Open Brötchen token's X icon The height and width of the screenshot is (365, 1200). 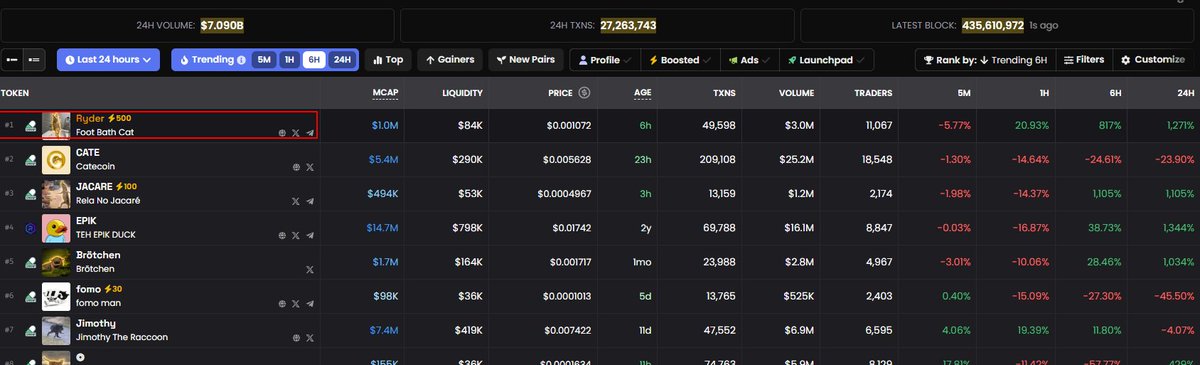coord(310,270)
